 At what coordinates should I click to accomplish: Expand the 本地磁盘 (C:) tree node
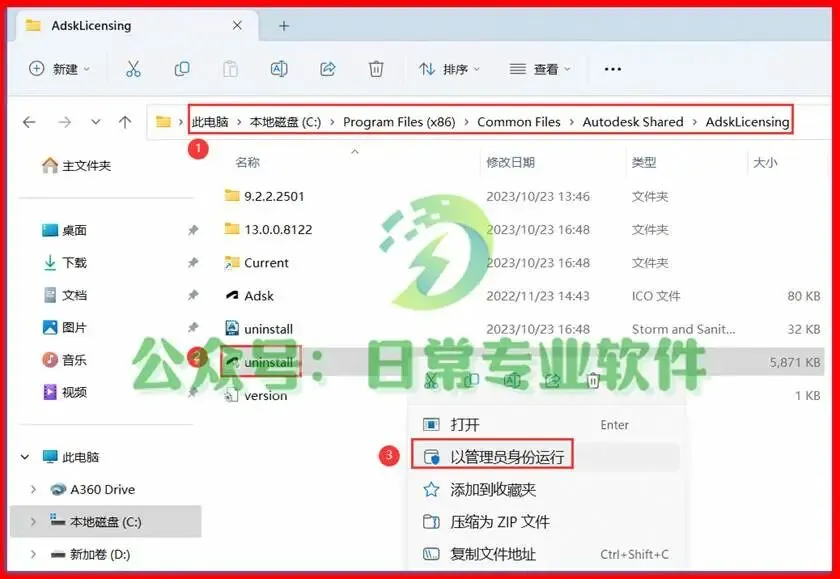point(33,522)
